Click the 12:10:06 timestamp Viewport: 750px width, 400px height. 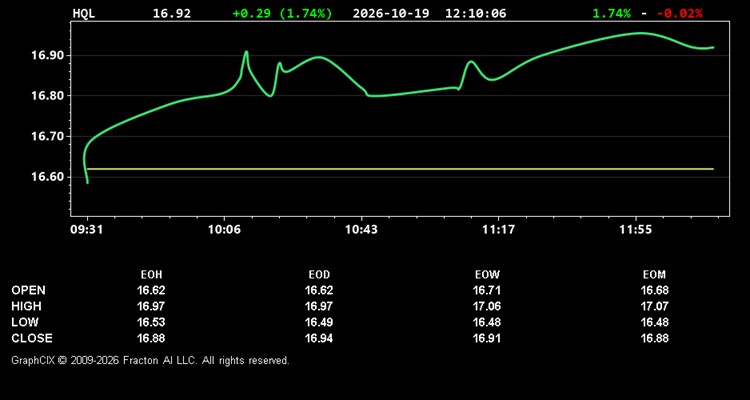475,14
